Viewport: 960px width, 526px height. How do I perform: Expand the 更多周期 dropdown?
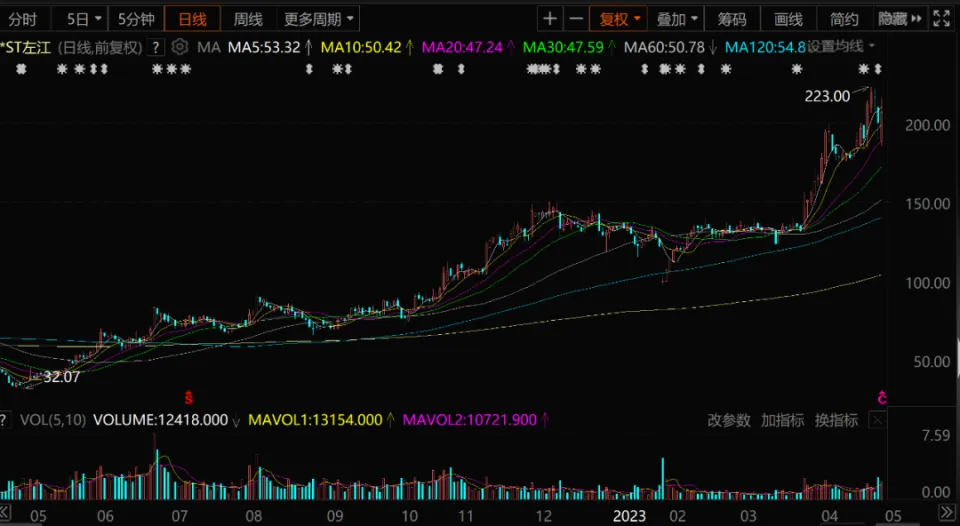coord(317,19)
